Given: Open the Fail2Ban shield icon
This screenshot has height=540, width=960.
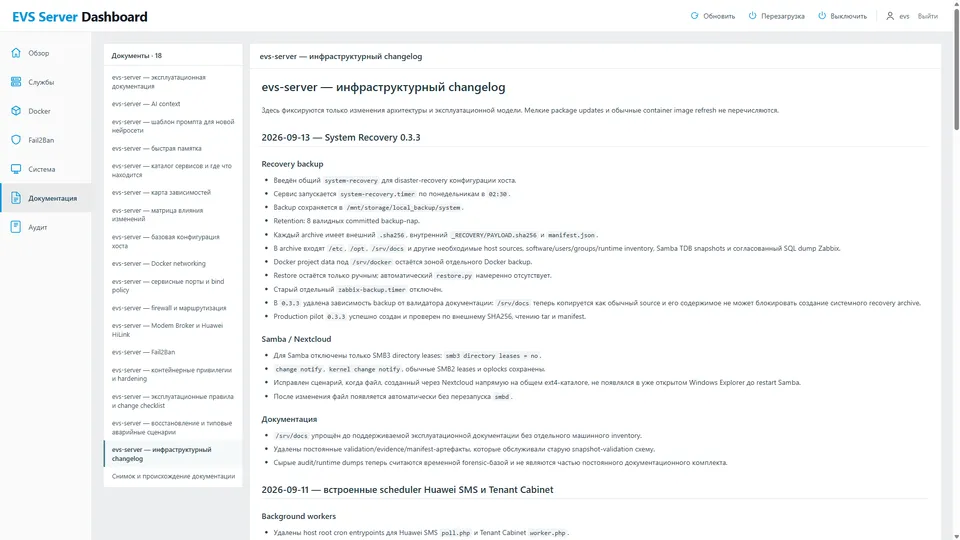Looking at the screenshot, I should point(16,140).
